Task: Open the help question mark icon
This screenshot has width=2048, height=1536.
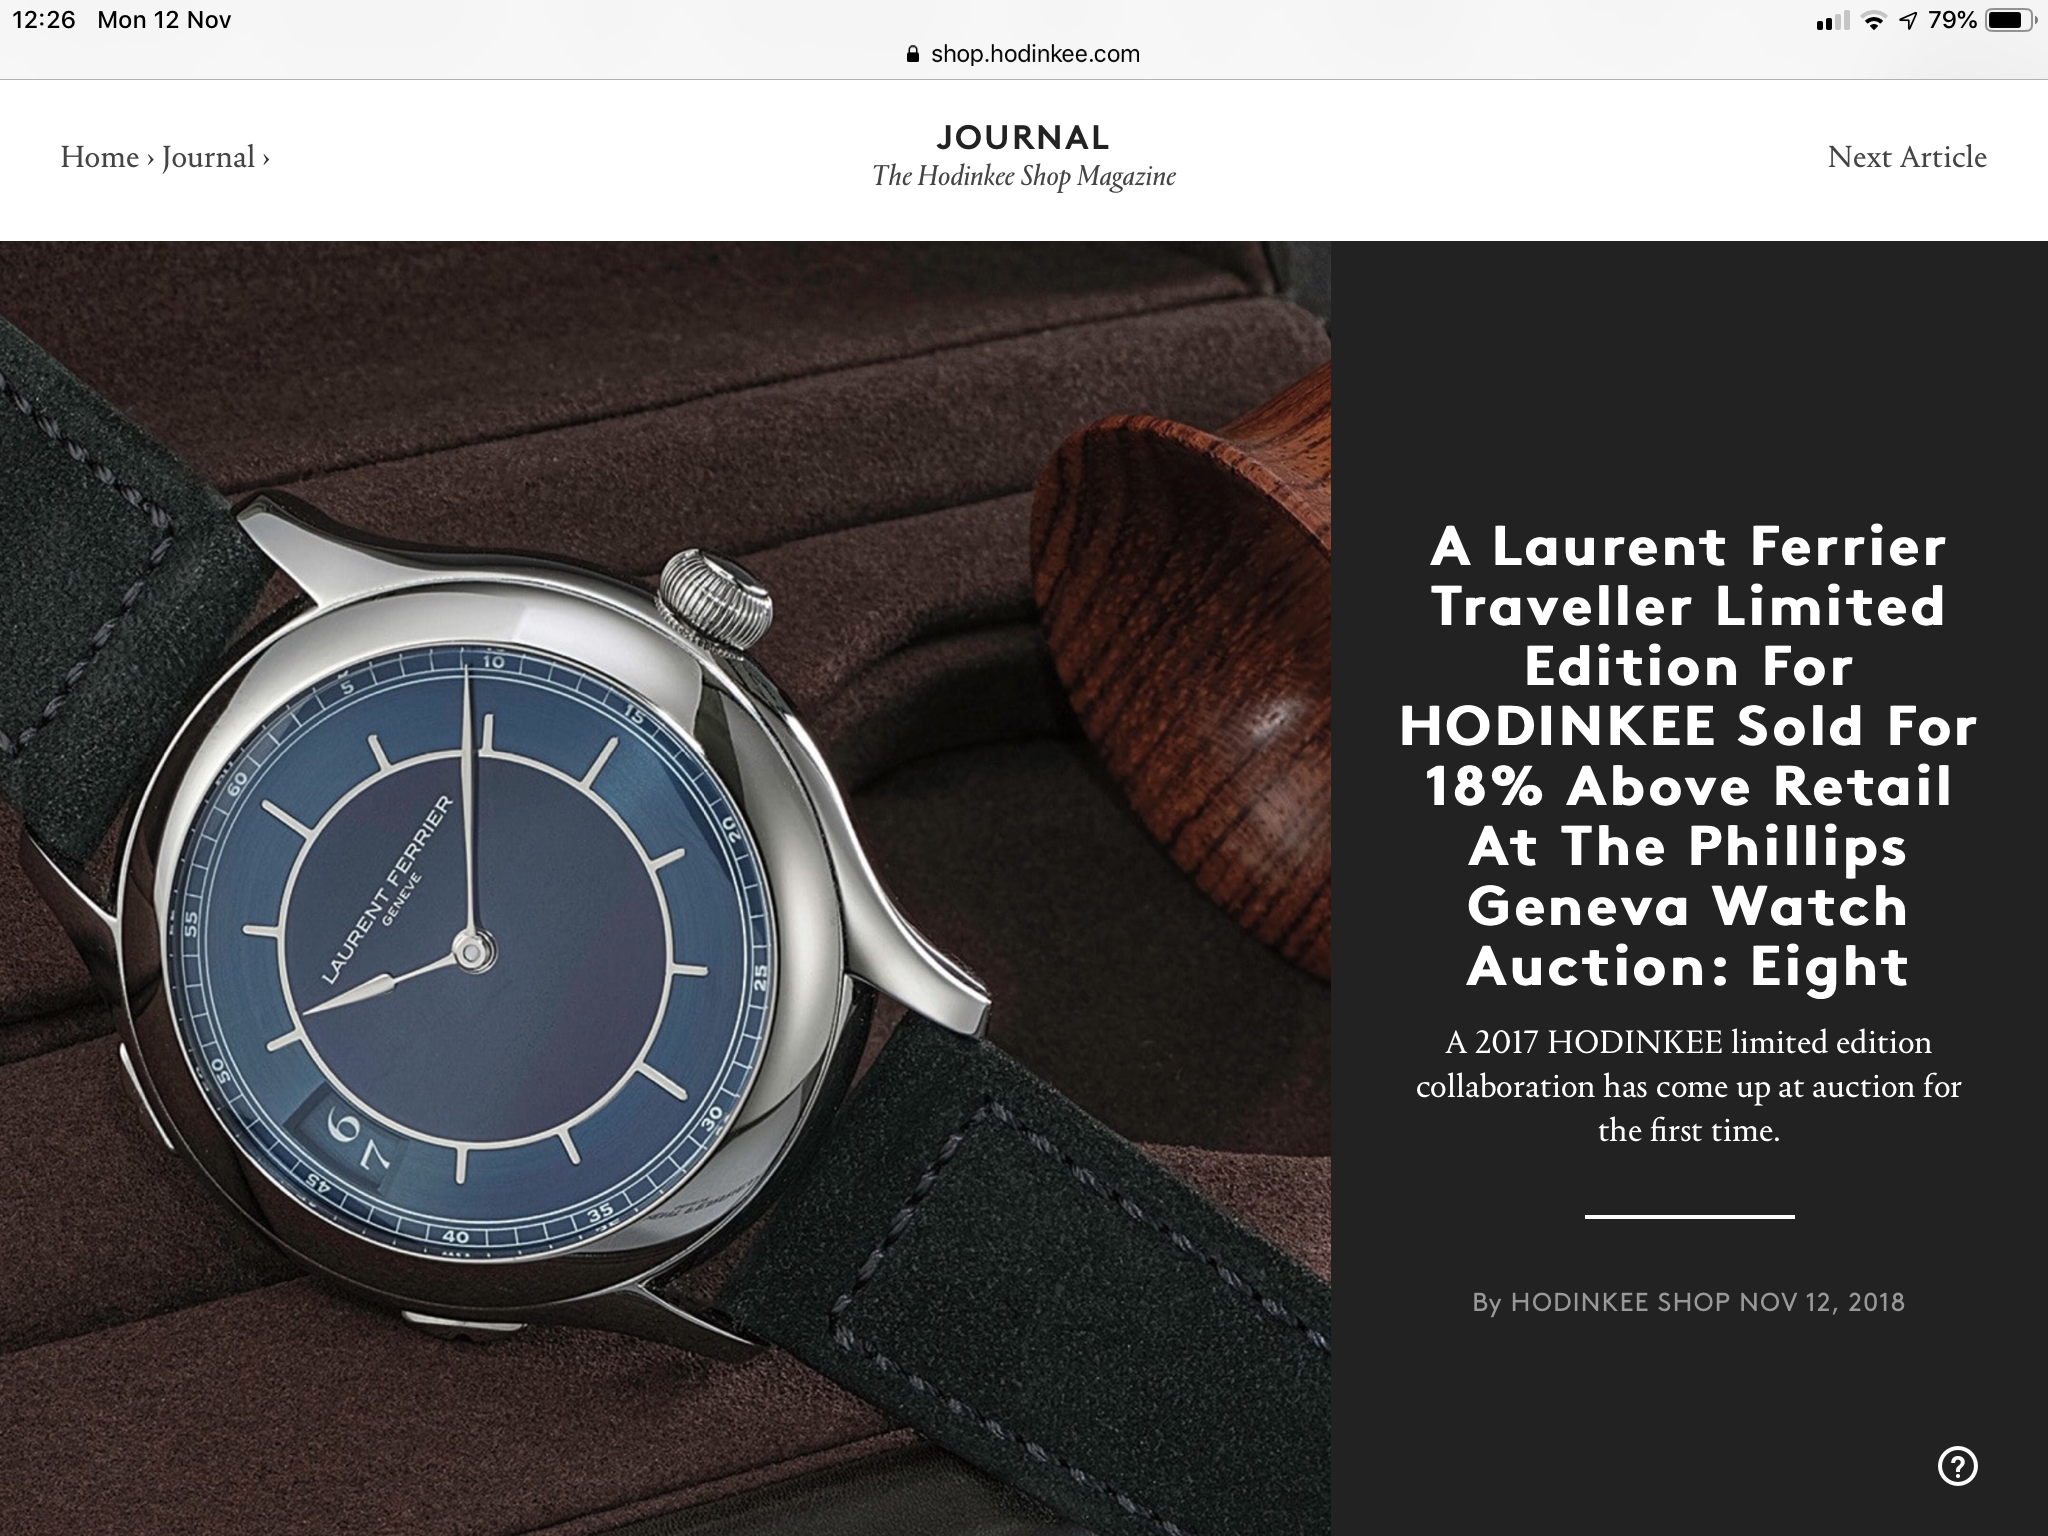Action: 1957,1466
